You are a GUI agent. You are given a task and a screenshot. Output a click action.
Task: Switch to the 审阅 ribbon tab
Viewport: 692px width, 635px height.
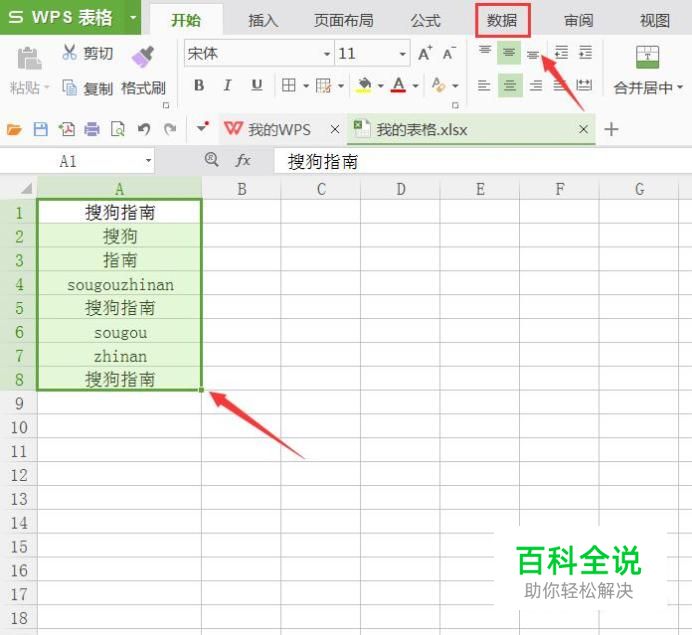(578, 21)
